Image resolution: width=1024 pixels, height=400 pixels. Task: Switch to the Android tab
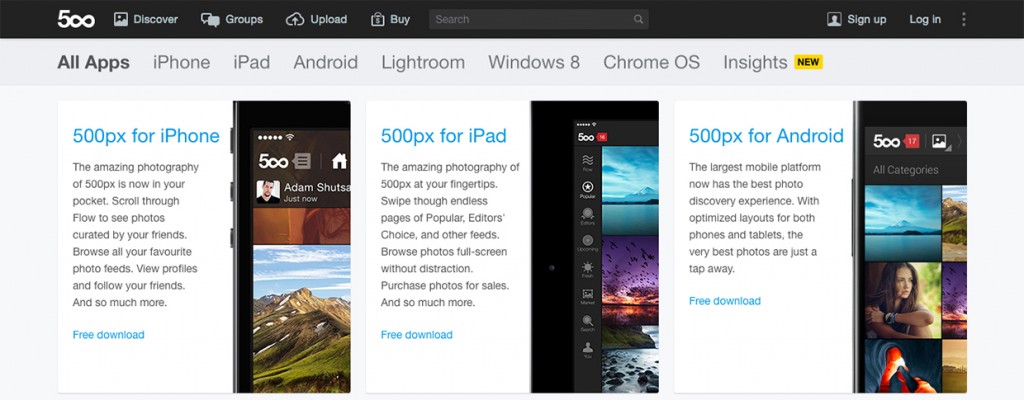(x=325, y=62)
